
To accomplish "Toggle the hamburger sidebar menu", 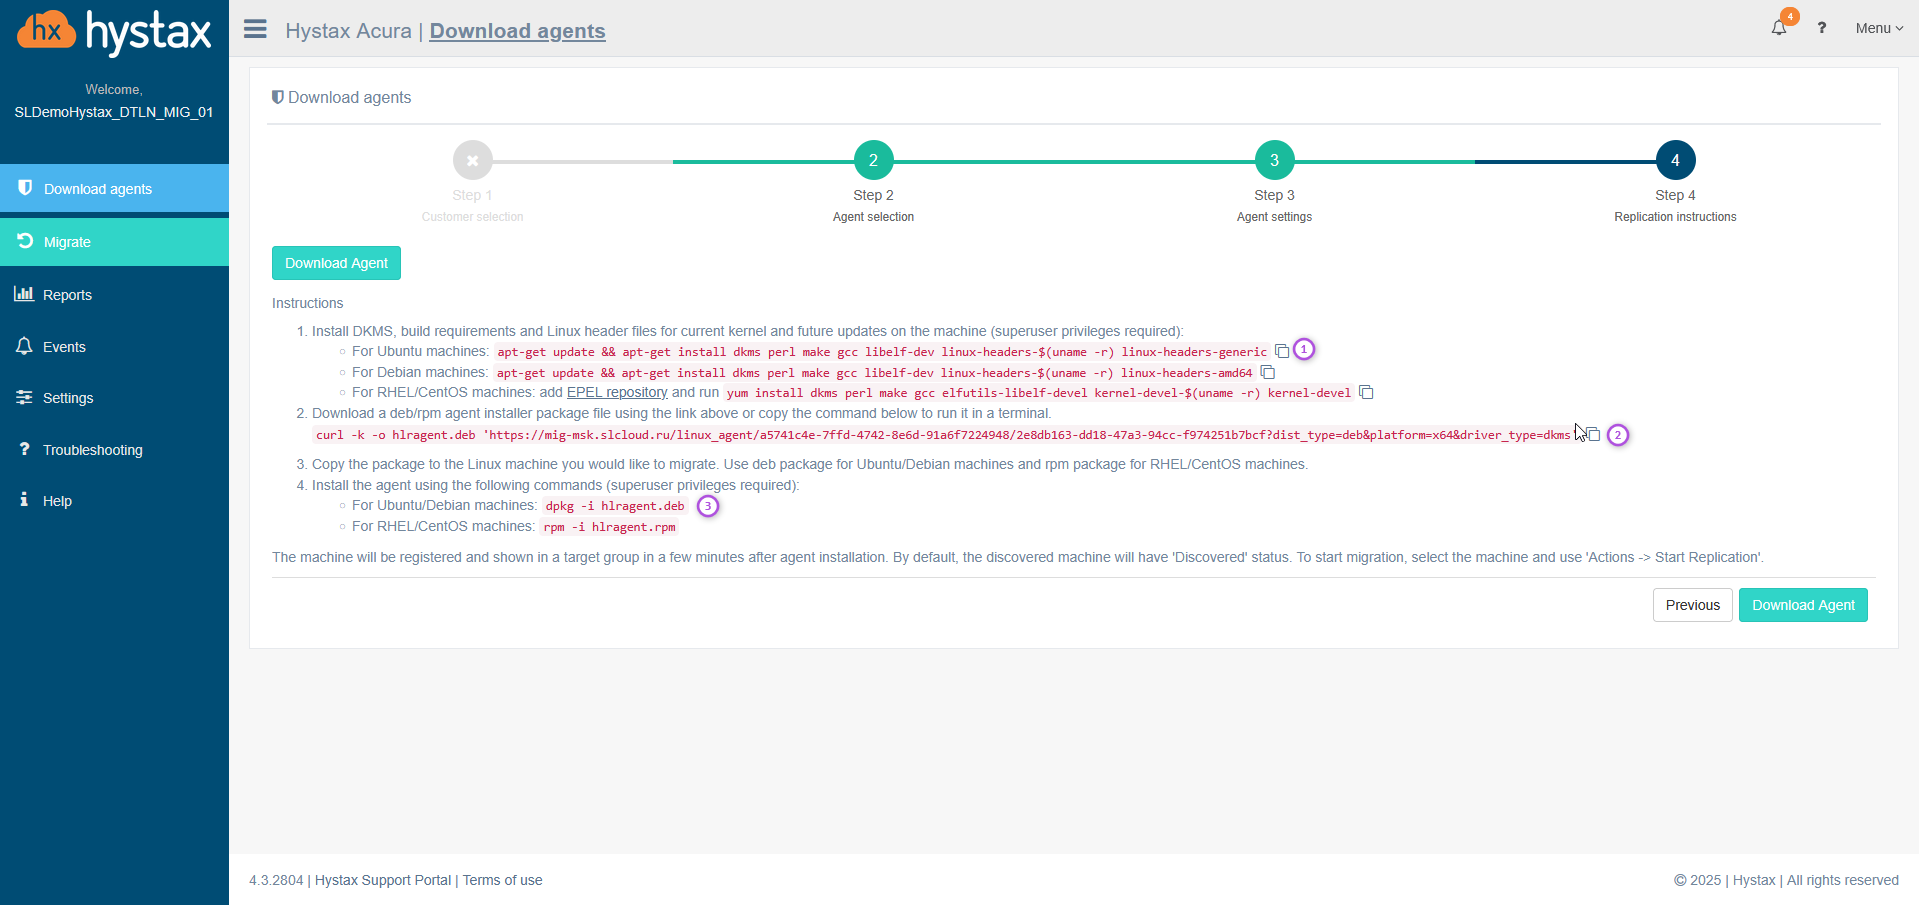I will [x=255, y=29].
